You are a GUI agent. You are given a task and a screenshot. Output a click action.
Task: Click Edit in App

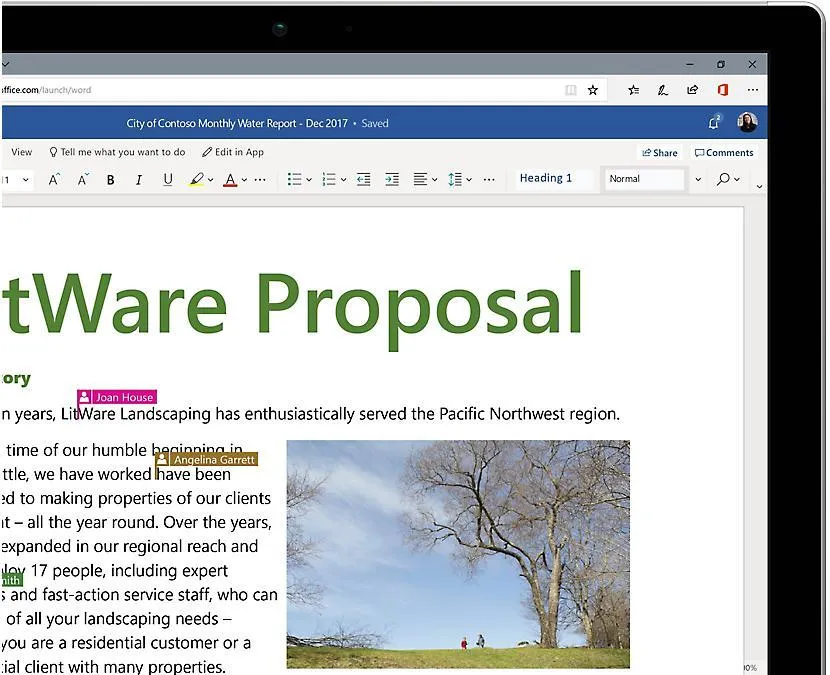pos(233,152)
